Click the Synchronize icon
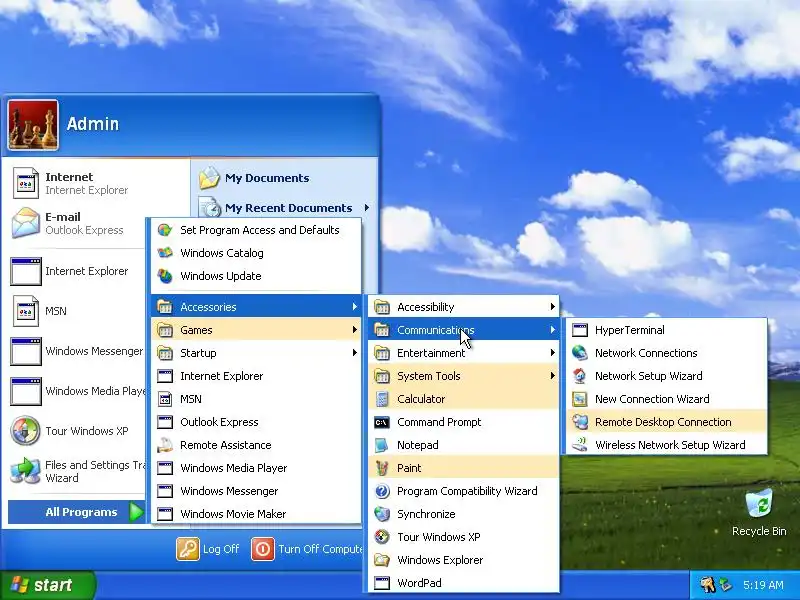The height and width of the screenshot is (600, 800). coord(382,514)
